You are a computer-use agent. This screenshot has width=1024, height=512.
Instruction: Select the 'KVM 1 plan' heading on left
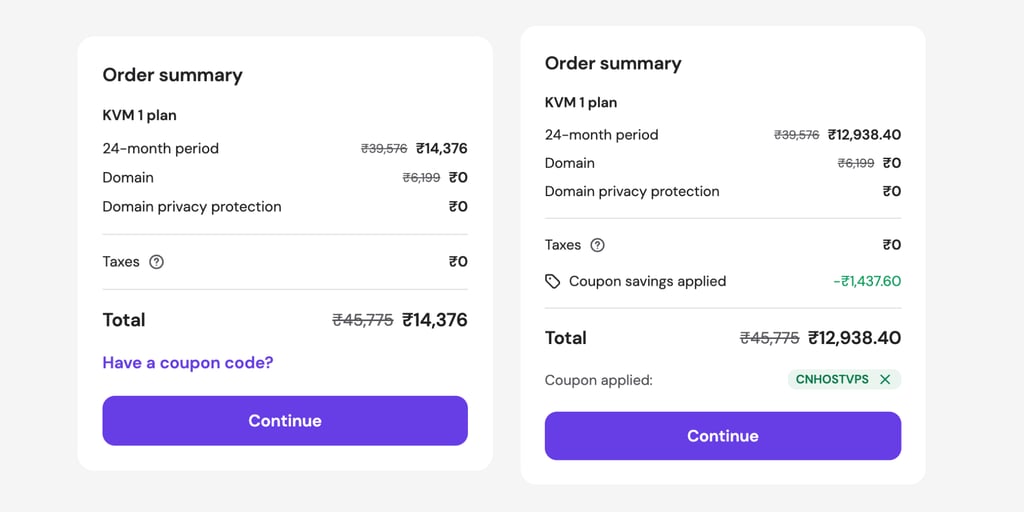[x=140, y=116]
